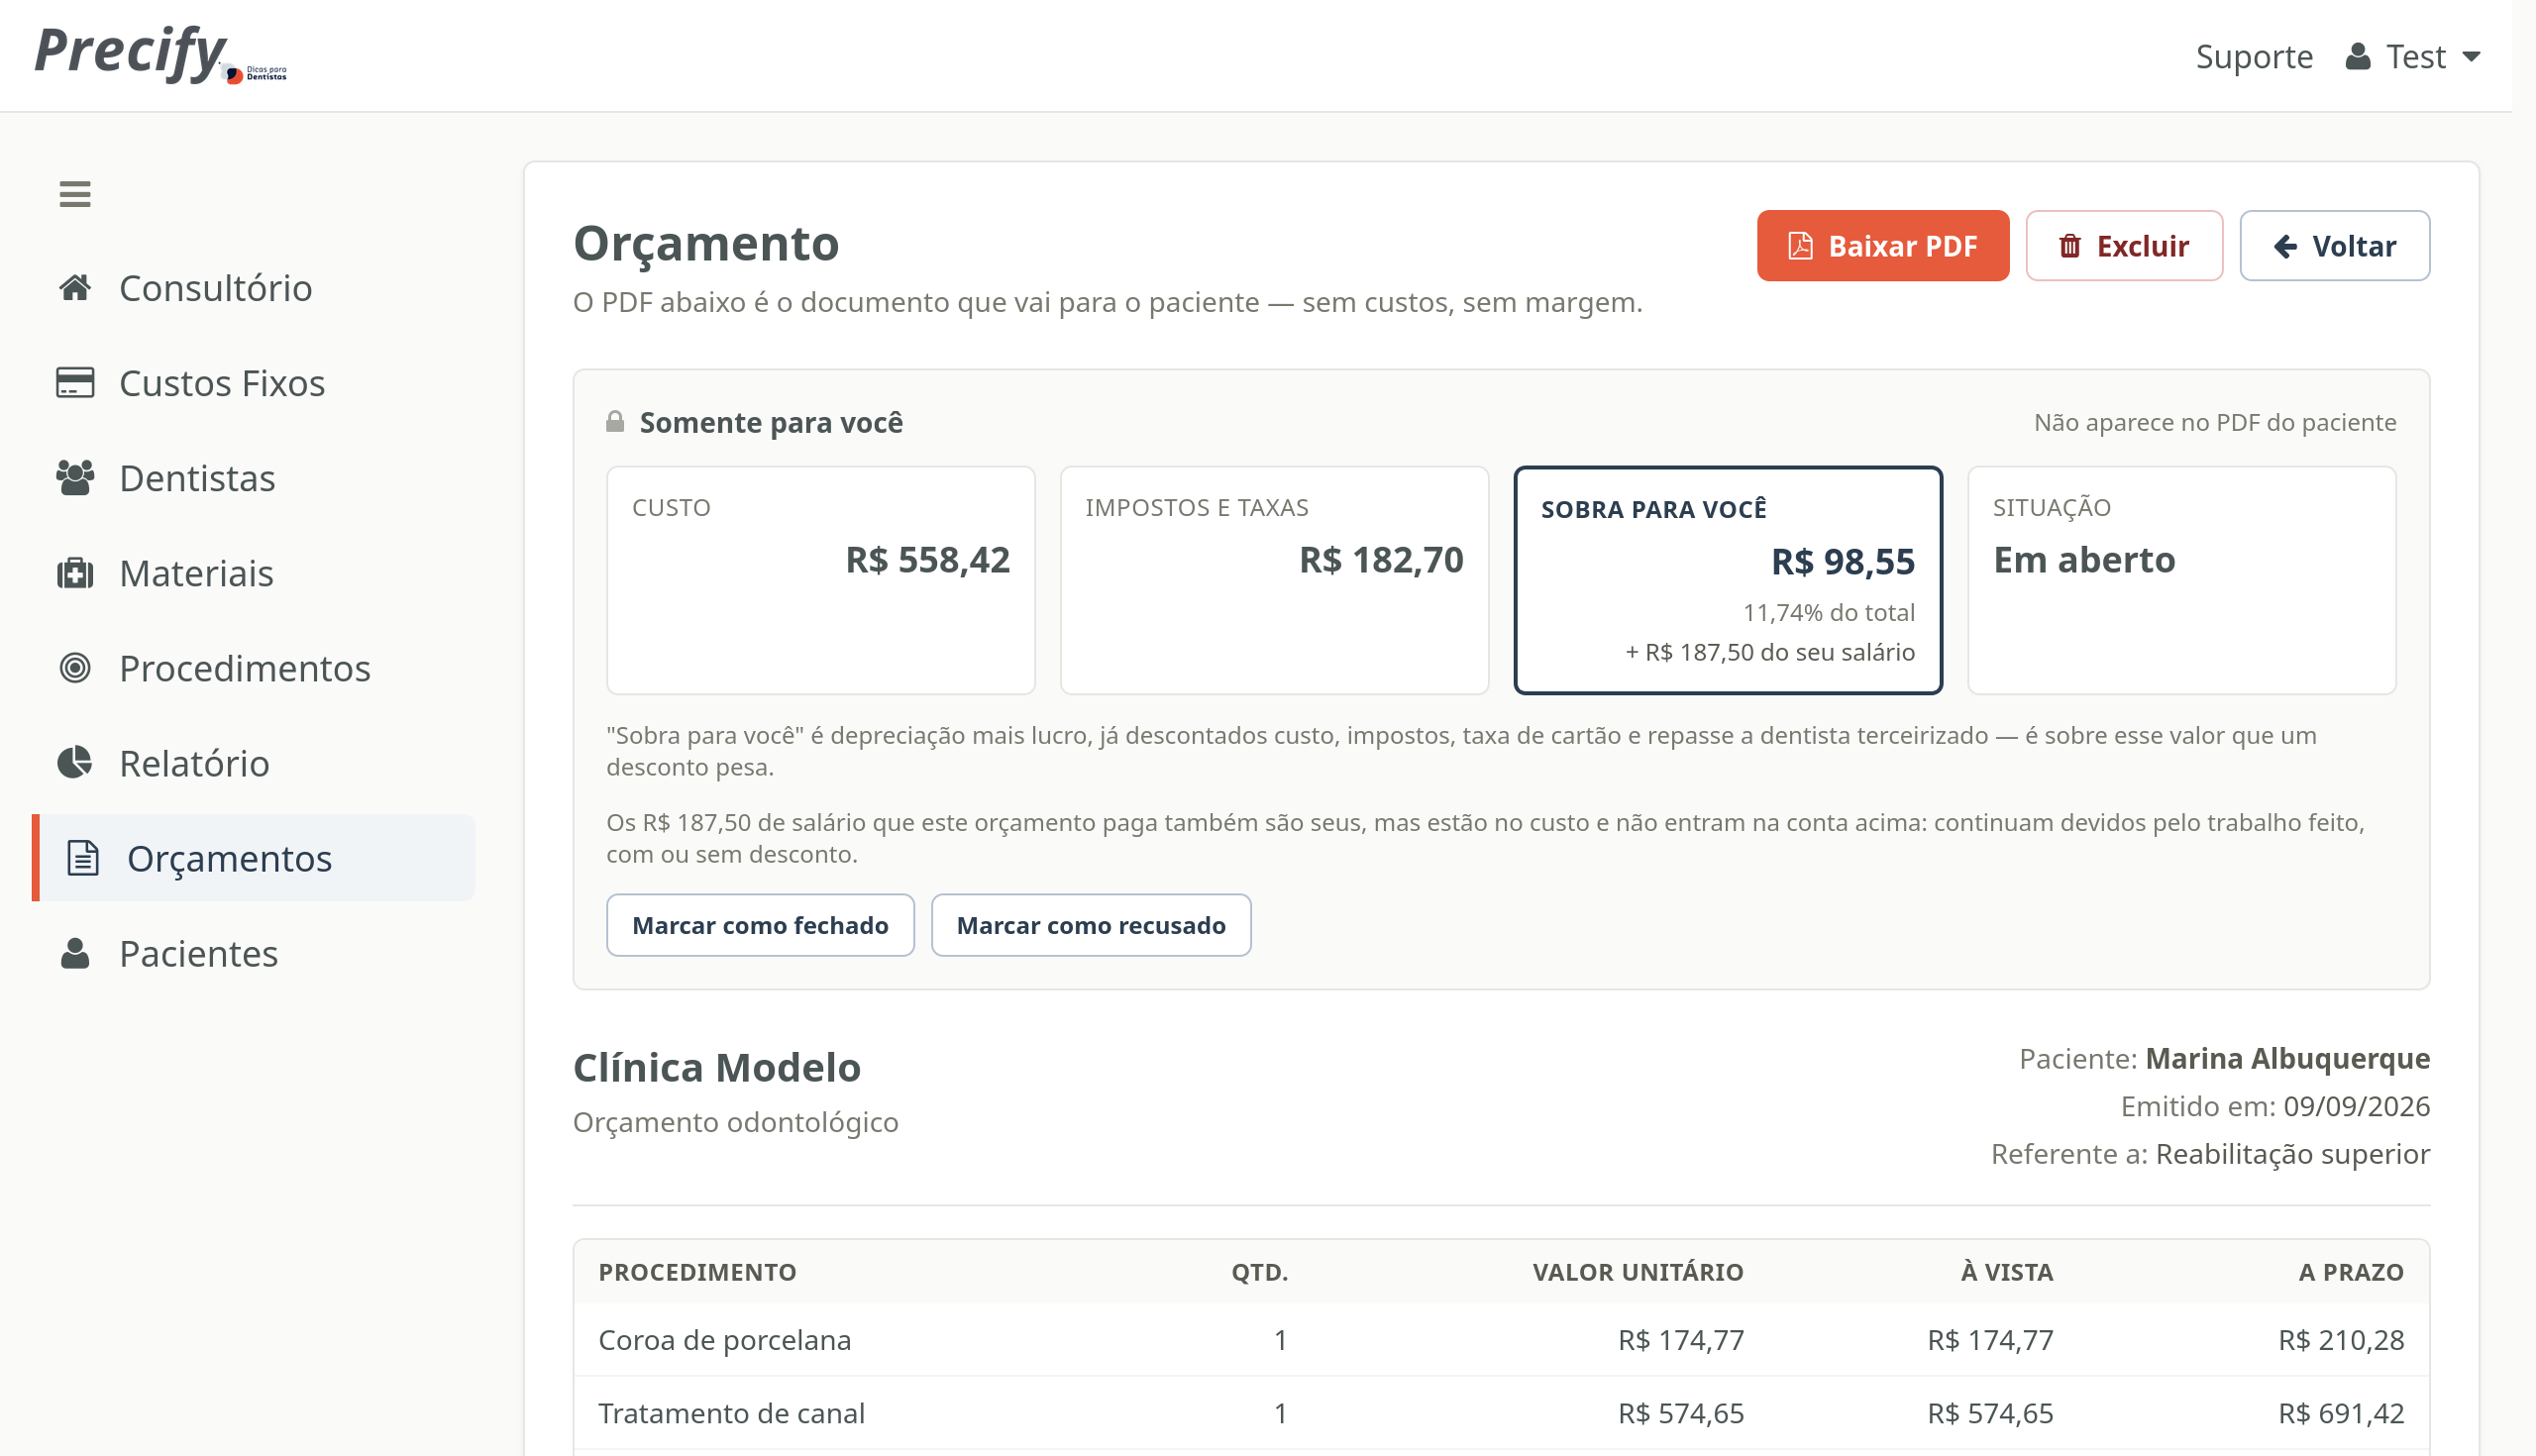Click the lock icon beside Somente para você

[x=615, y=422]
